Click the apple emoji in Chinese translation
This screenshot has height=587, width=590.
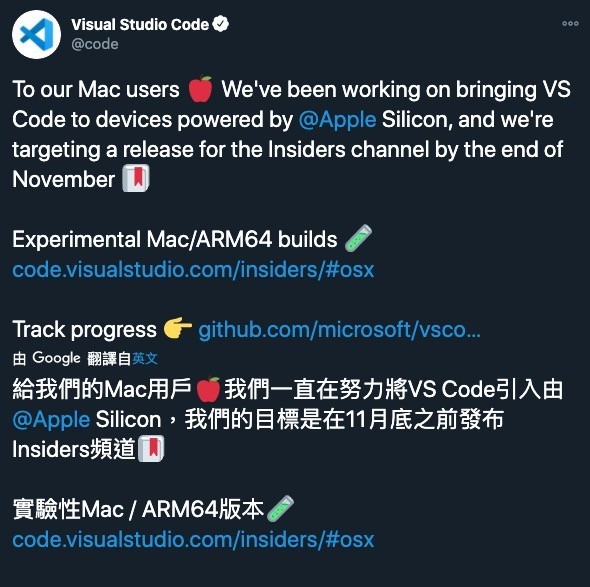click(x=208, y=389)
